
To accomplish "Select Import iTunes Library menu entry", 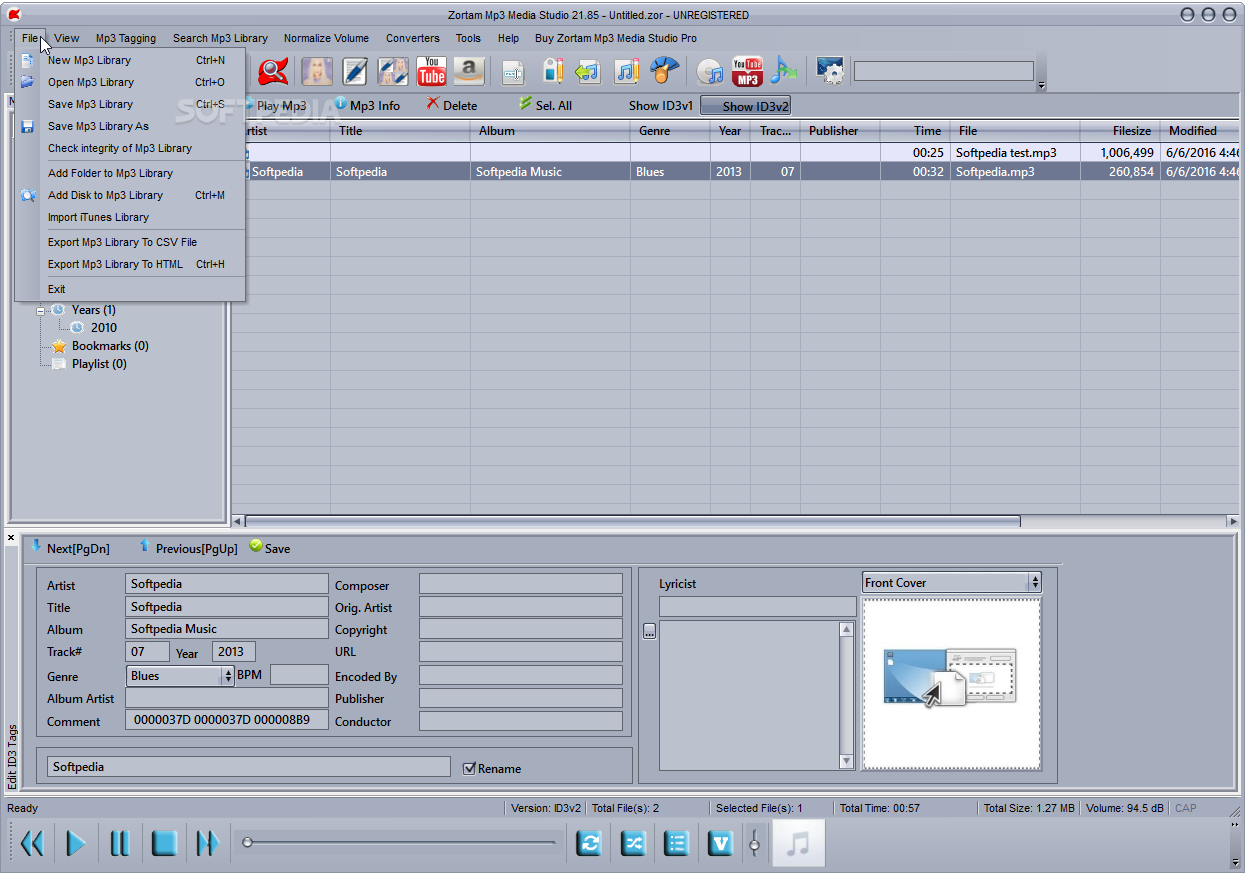I will [130, 217].
